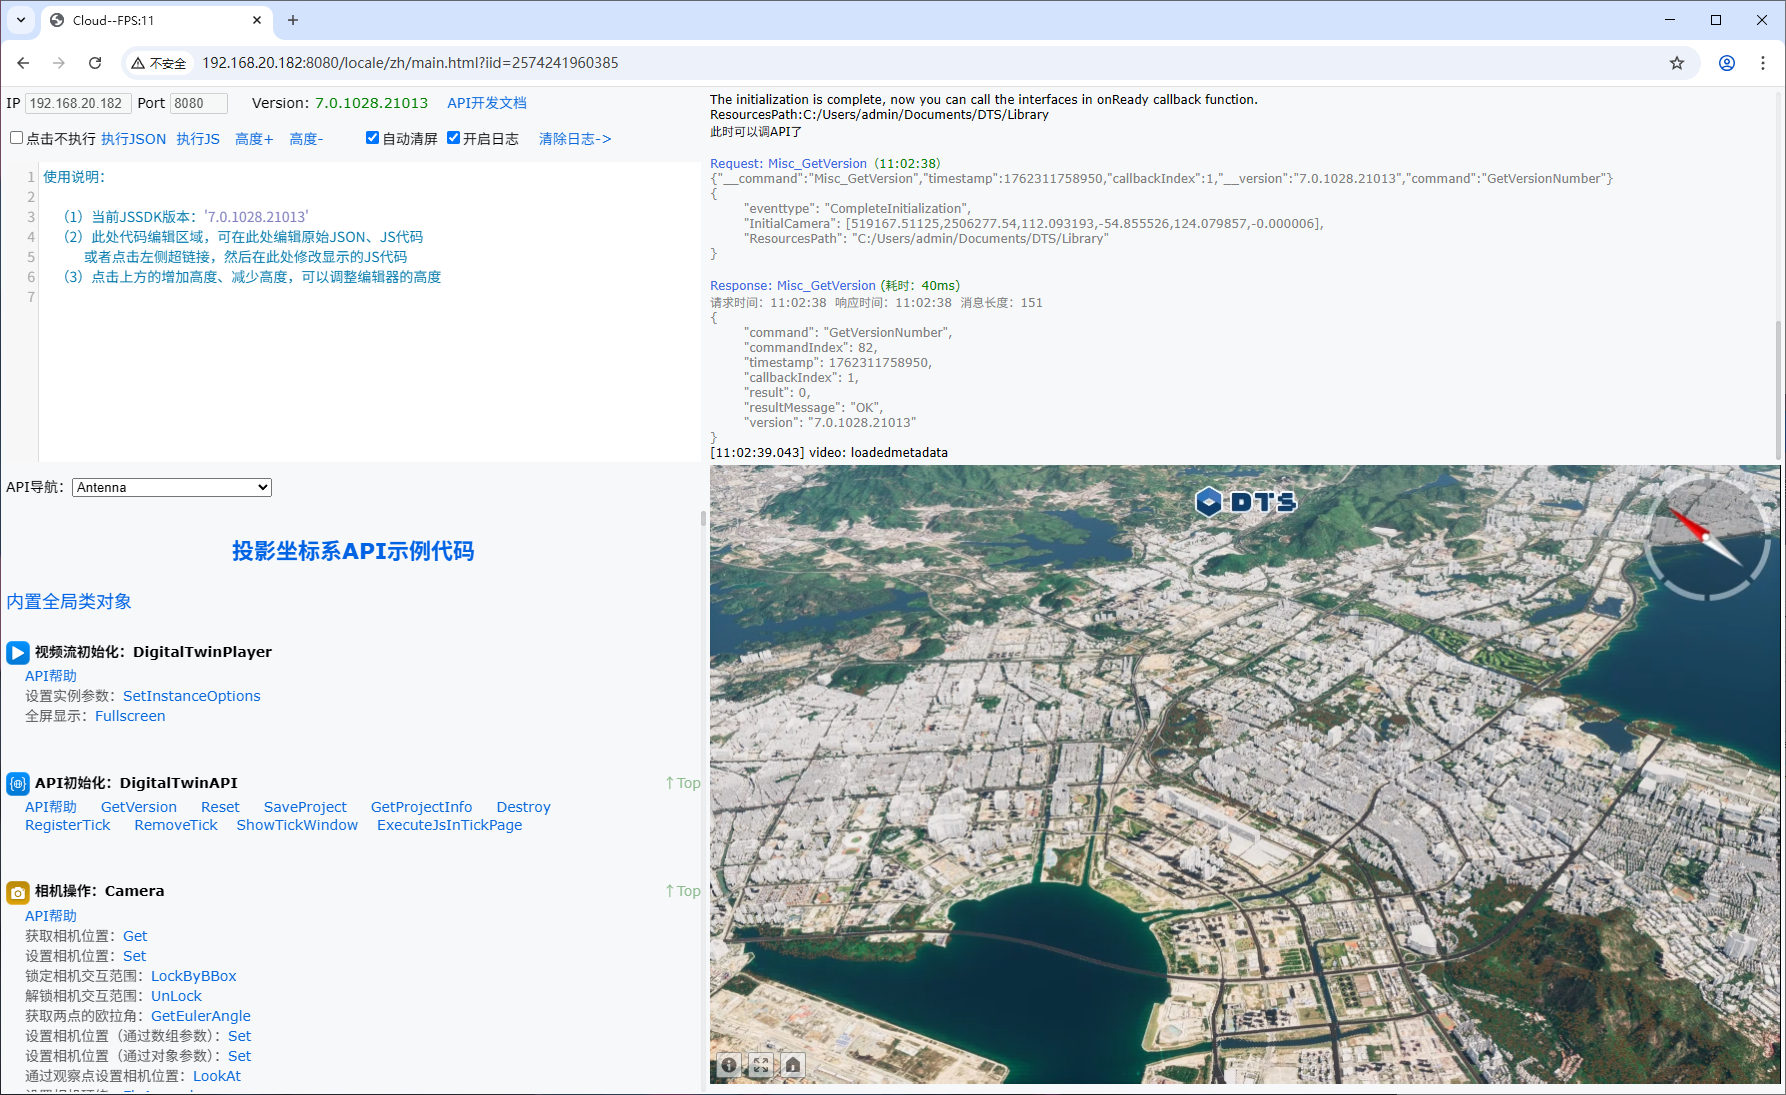
Task: Open the tab search dropdown arrow
Action: point(21,20)
